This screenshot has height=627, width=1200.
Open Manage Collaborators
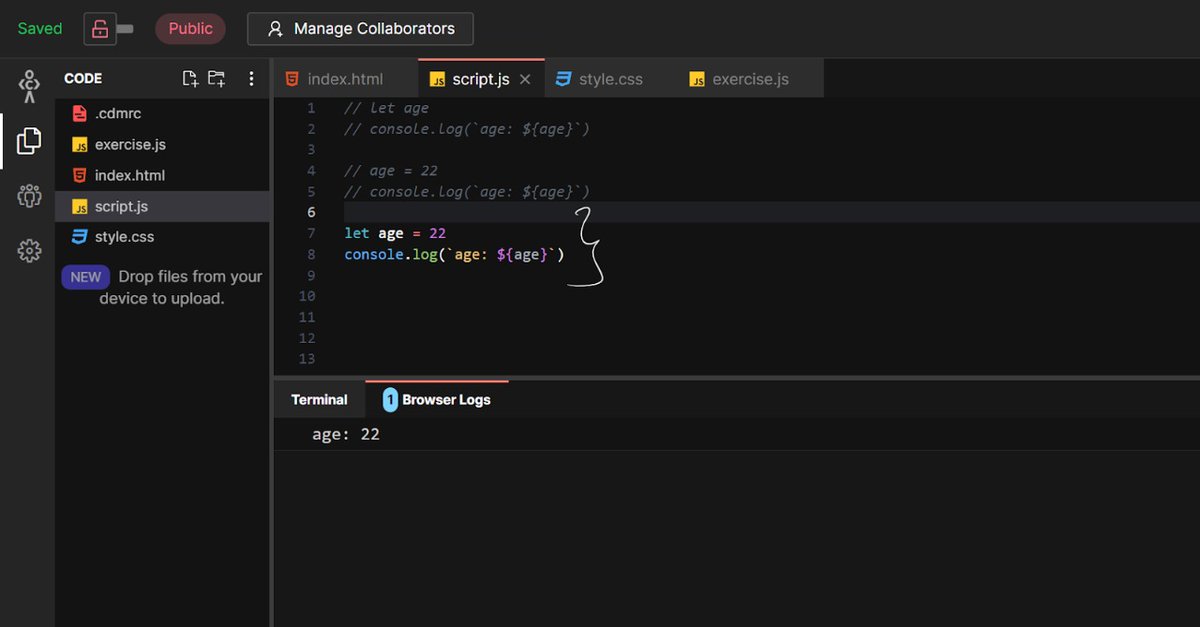[x=360, y=28]
